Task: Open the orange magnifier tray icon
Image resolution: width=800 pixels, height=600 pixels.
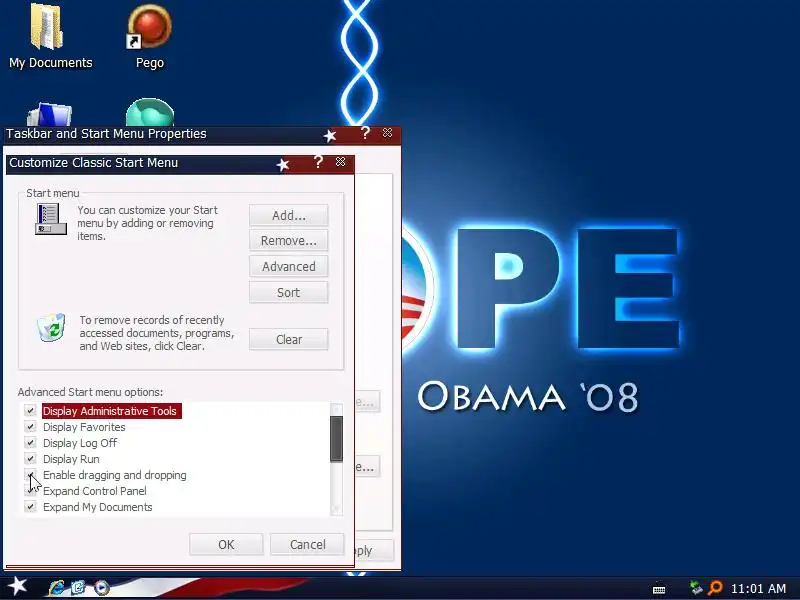Action: pyautogui.click(x=715, y=588)
